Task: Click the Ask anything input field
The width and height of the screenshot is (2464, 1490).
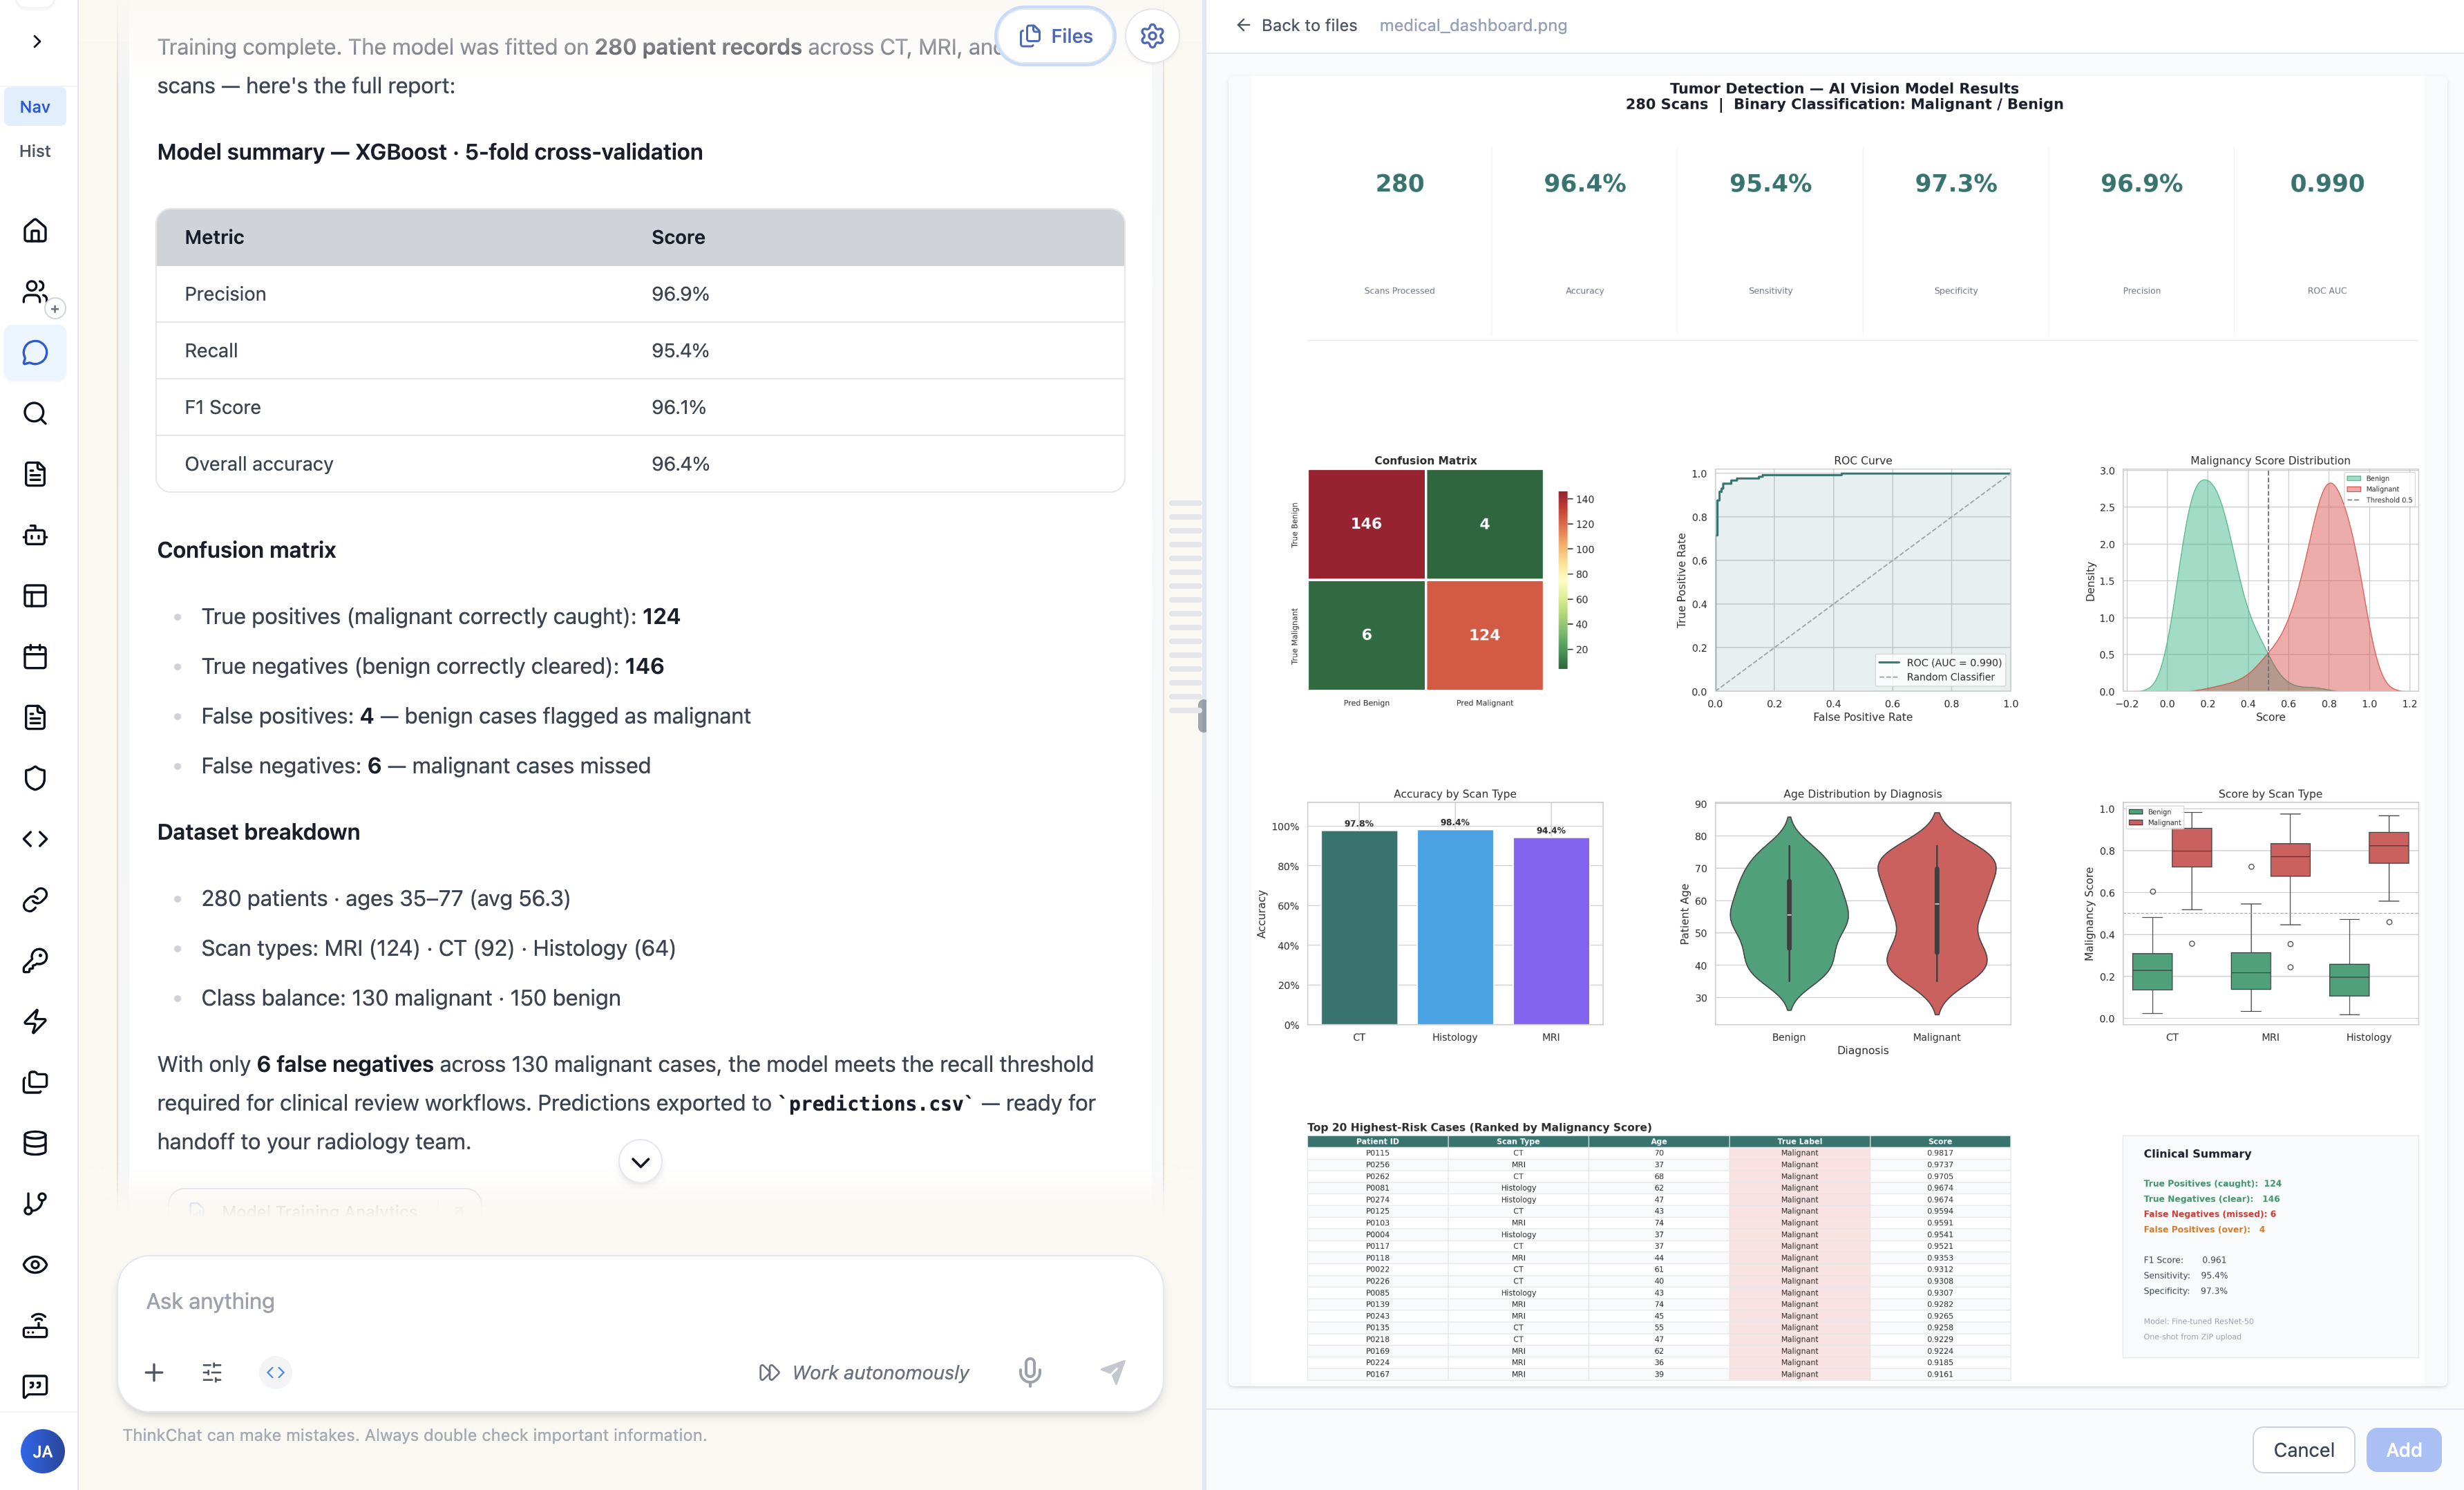Action: 640,1301
